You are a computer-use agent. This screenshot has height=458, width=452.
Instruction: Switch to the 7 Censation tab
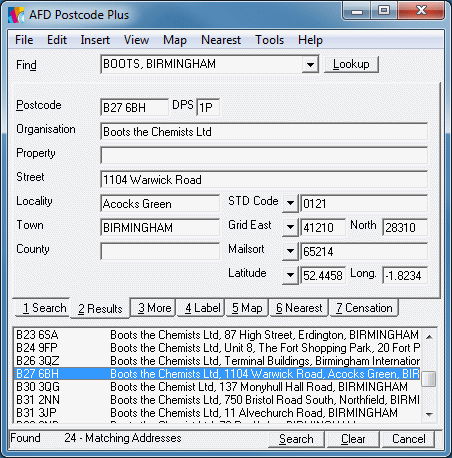click(x=364, y=308)
